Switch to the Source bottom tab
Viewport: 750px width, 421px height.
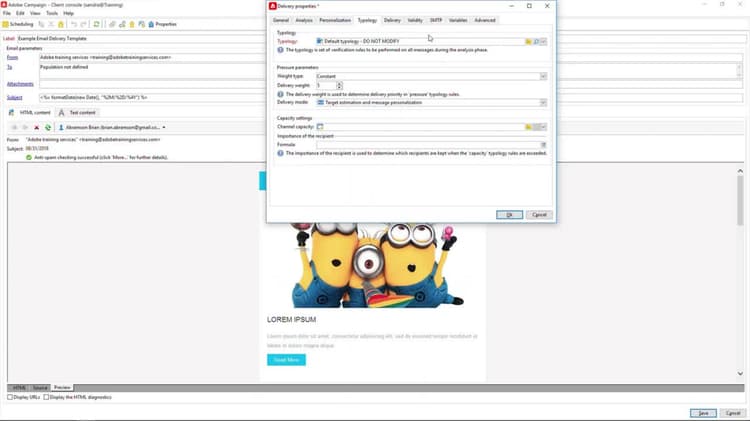pyautogui.click(x=40, y=388)
